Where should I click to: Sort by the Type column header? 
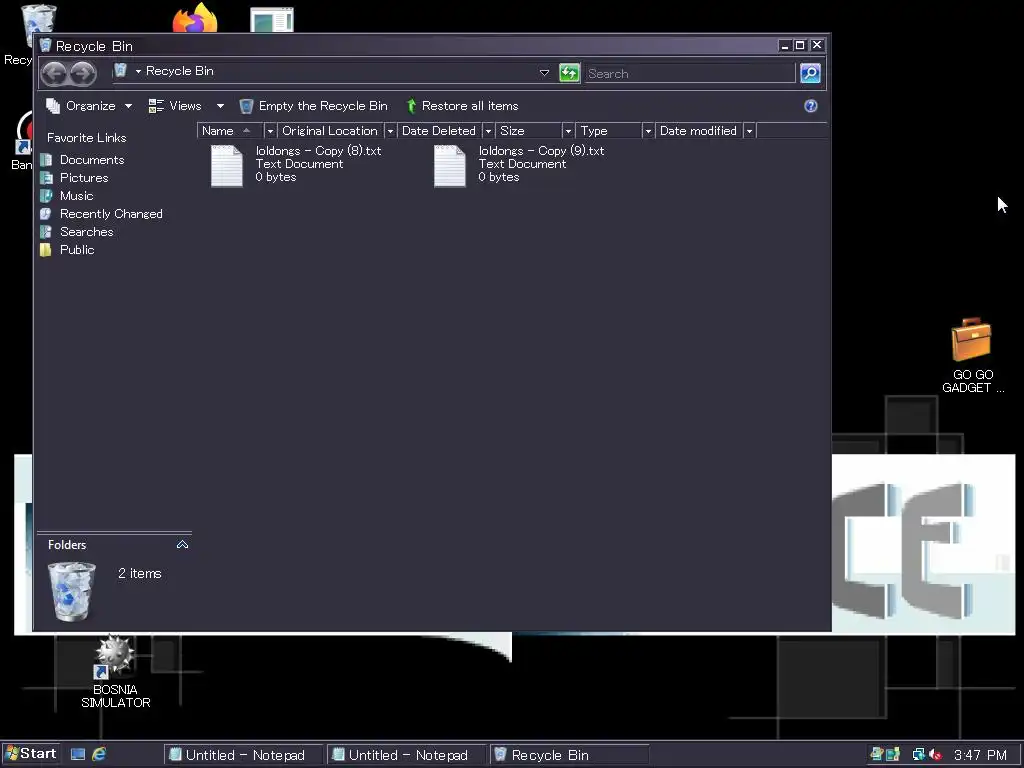pos(609,131)
